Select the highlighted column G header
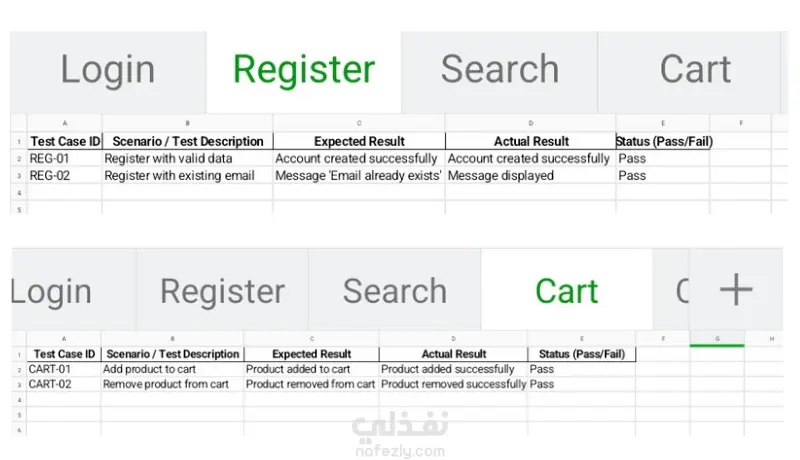The image size is (800, 460). click(717, 339)
